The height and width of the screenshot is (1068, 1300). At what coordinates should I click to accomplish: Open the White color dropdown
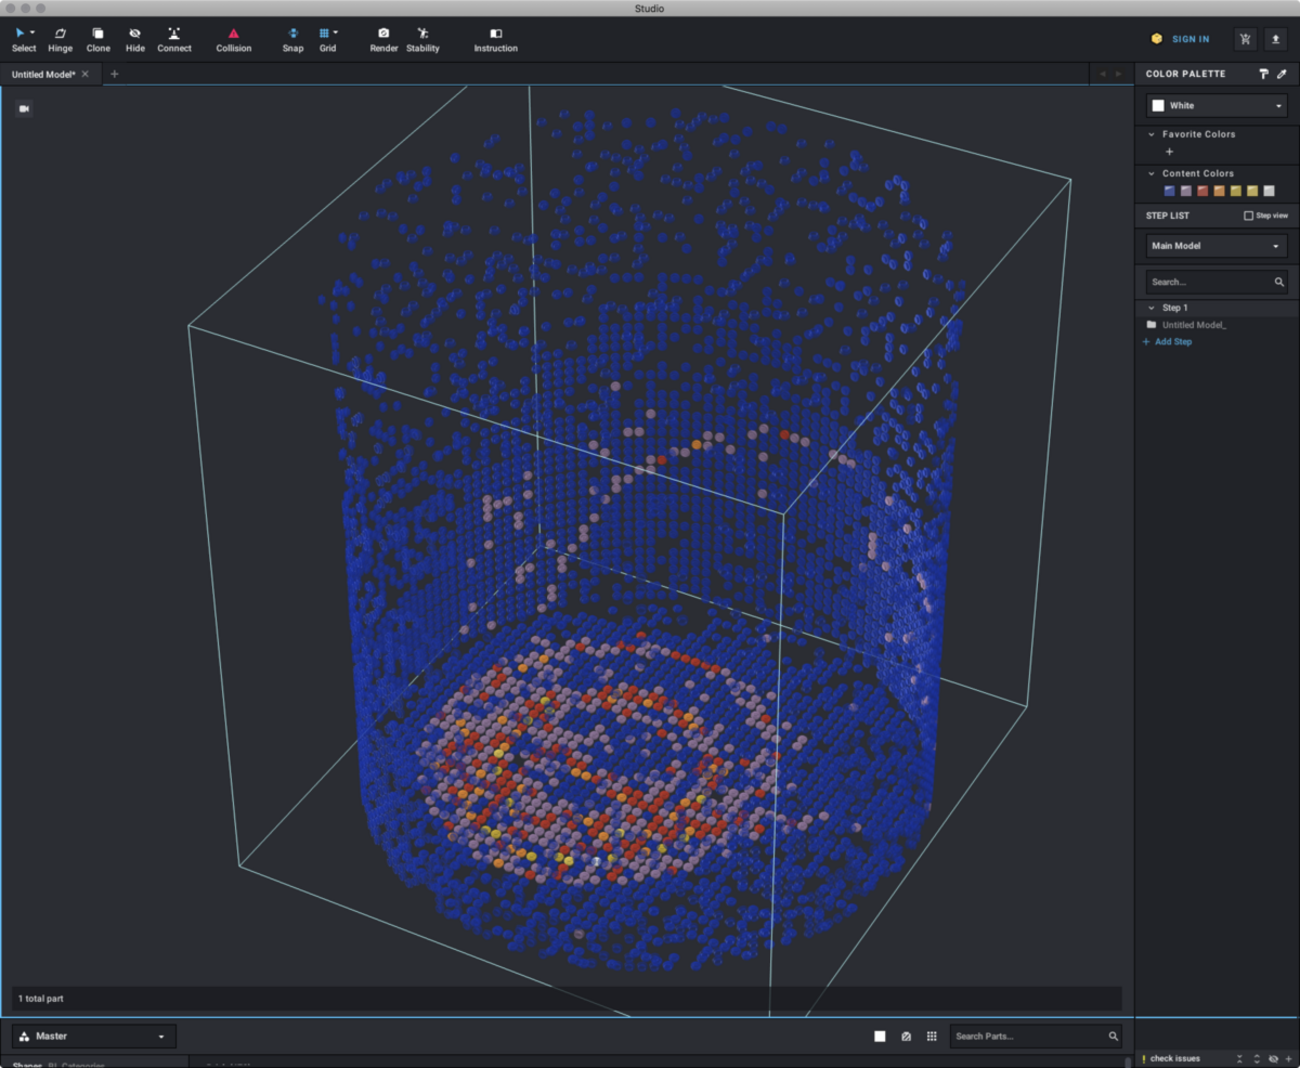pyautogui.click(x=1215, y=106)
